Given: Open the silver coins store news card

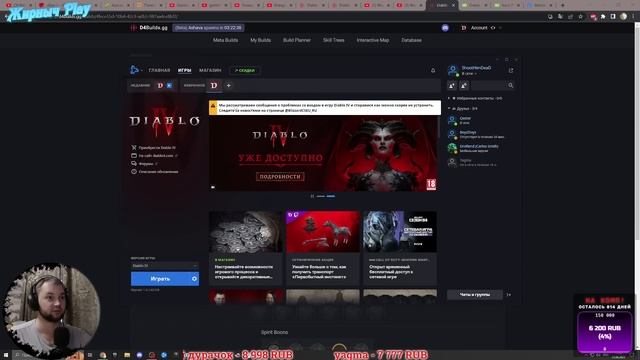Looking at the screenshot, I should click(x=246, y=247).
